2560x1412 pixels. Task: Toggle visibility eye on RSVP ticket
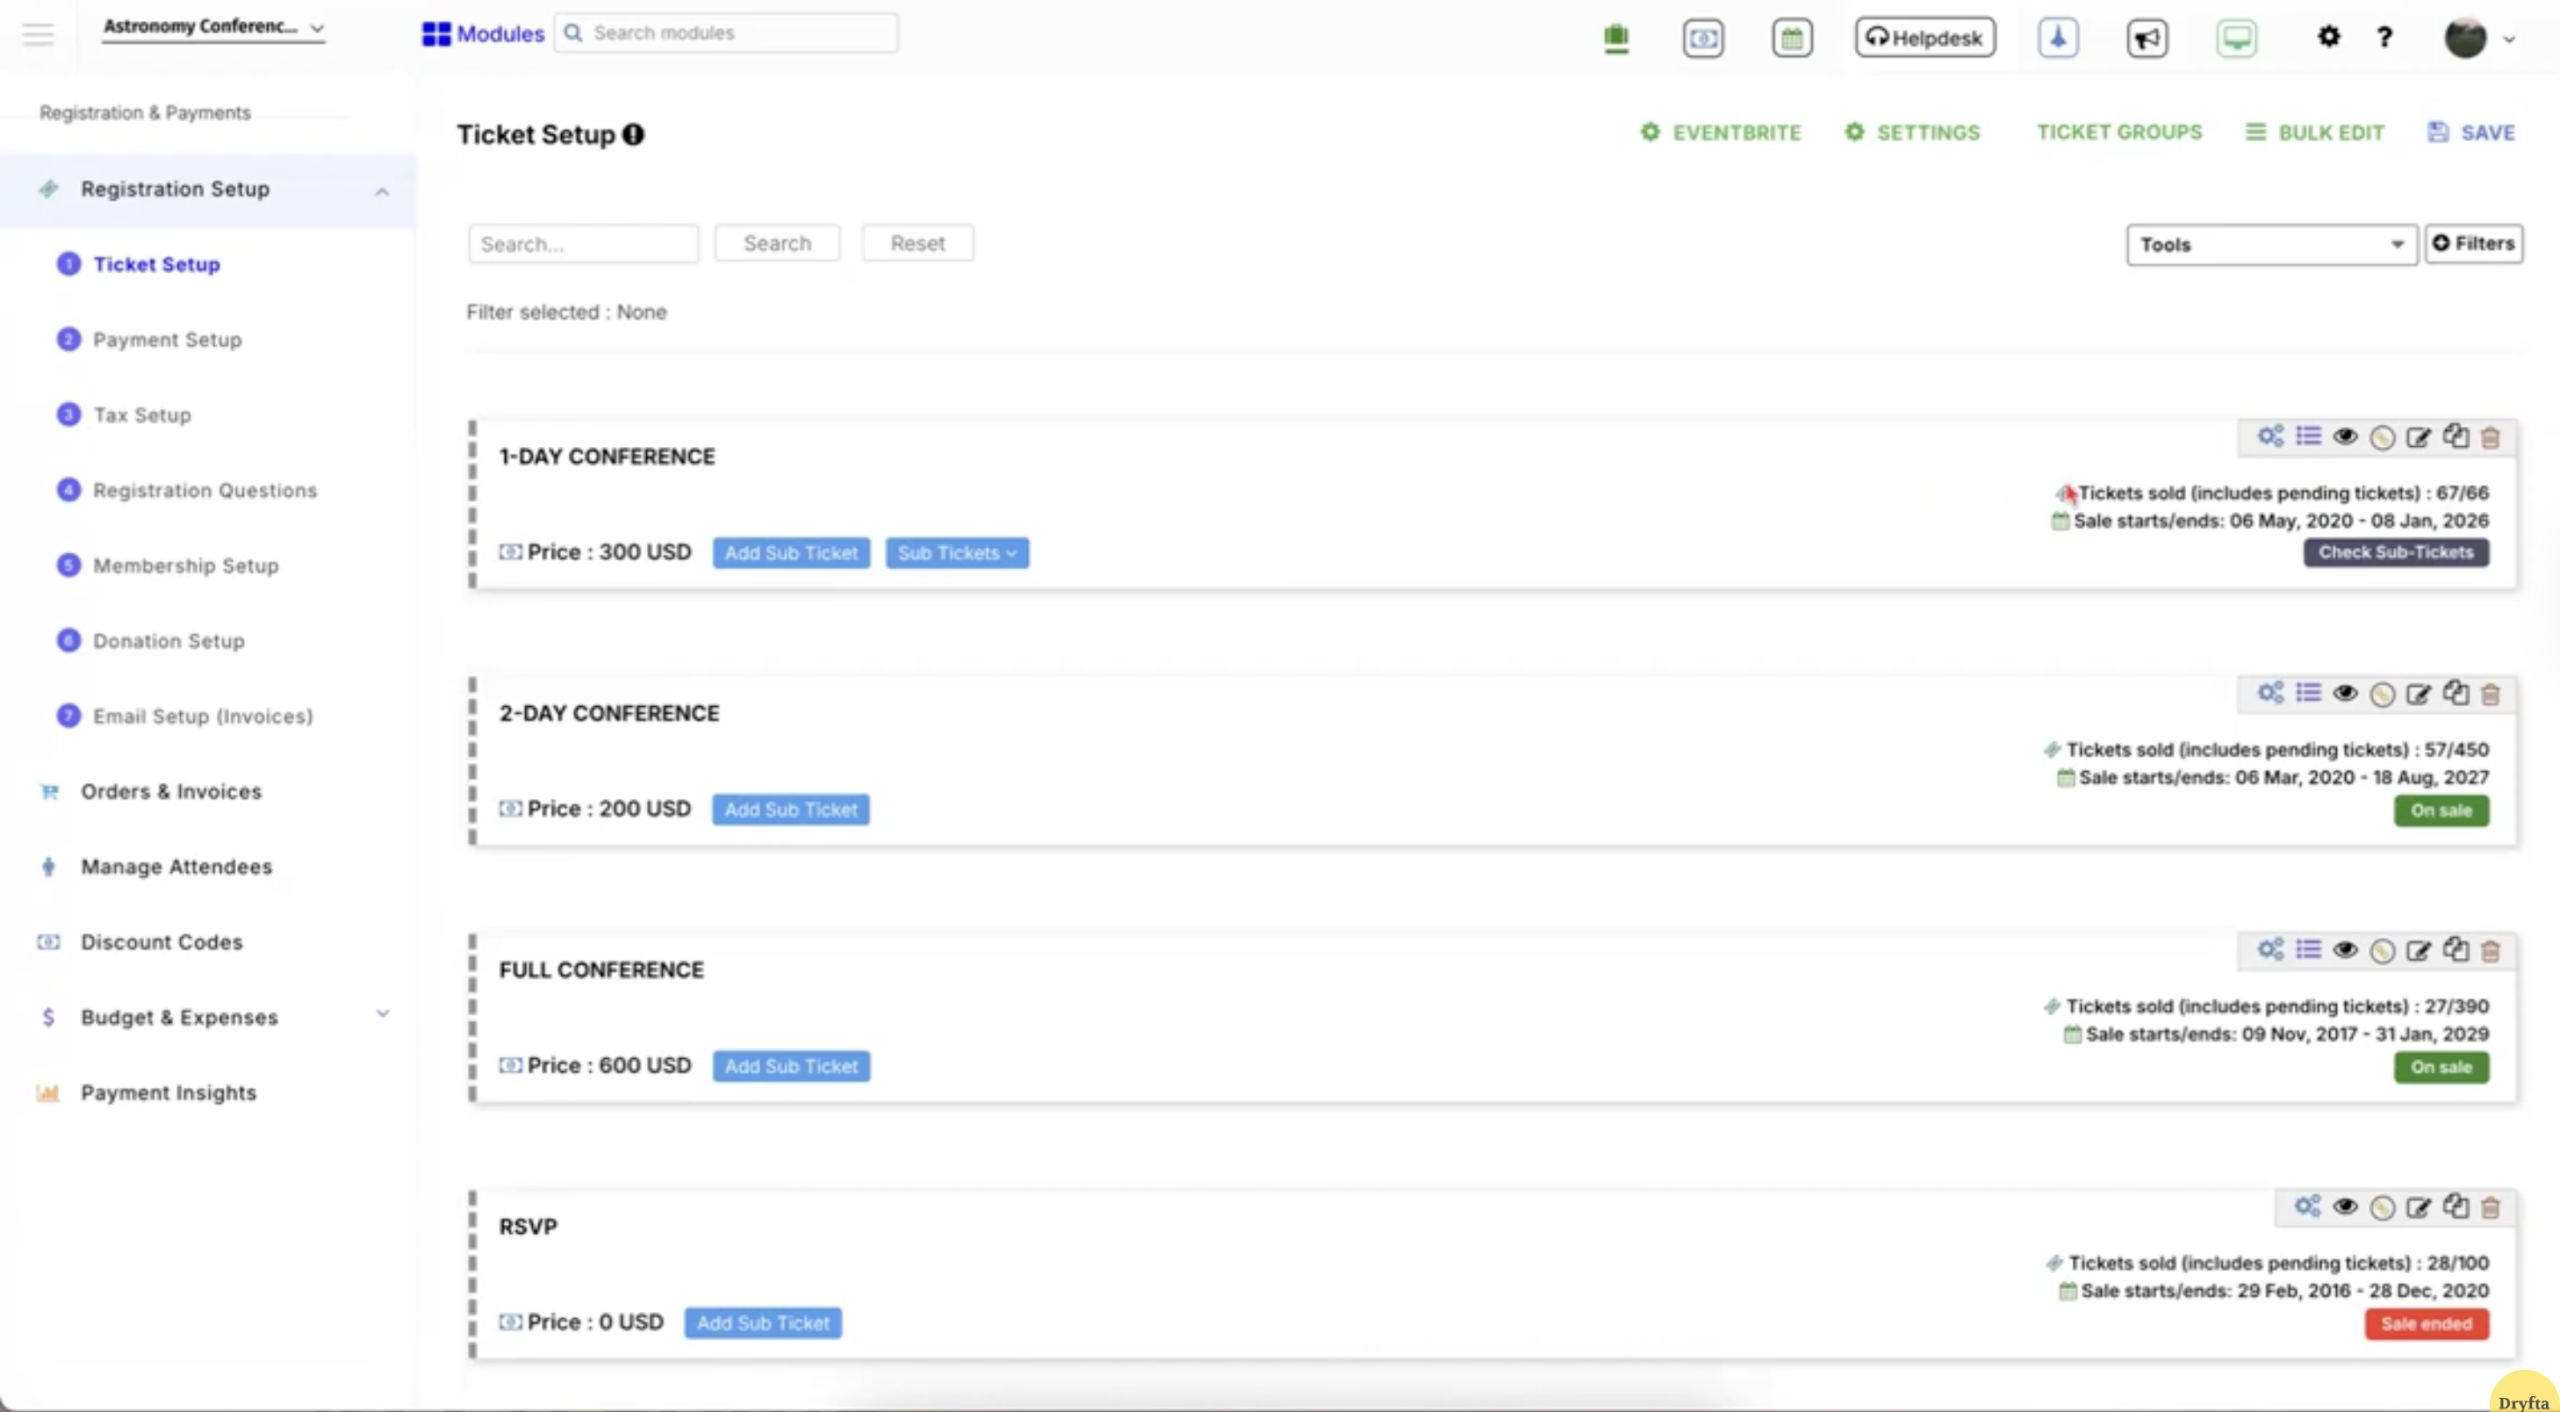point(2345,1206)
